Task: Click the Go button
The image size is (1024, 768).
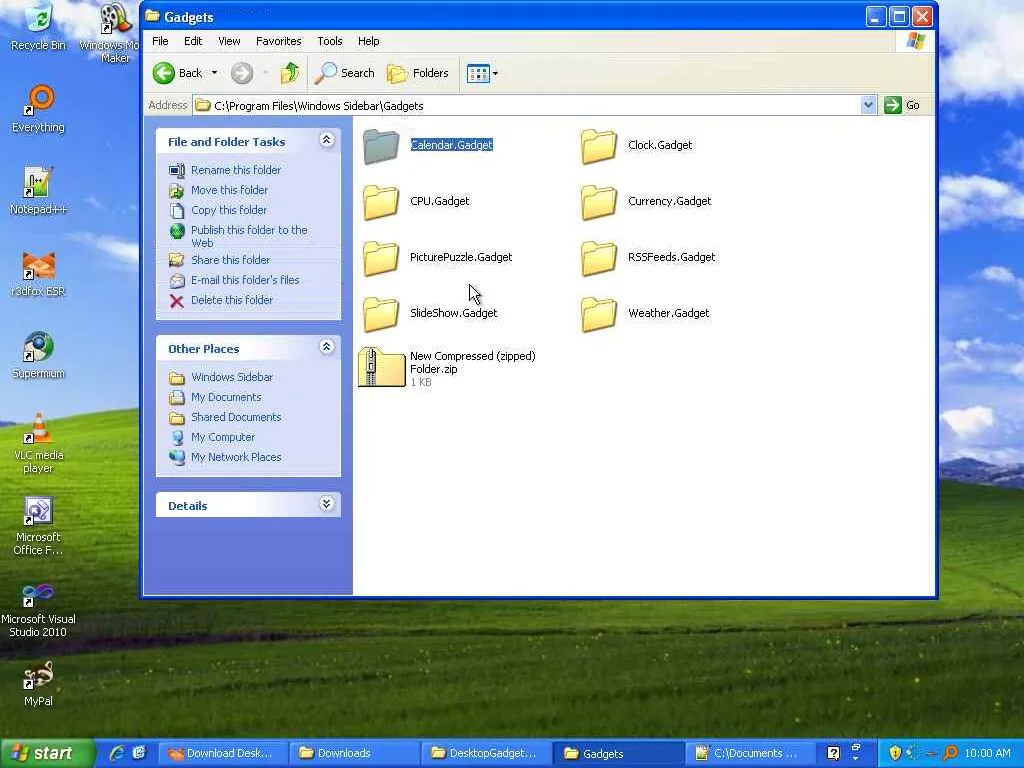Action: [x=902, y=105]
